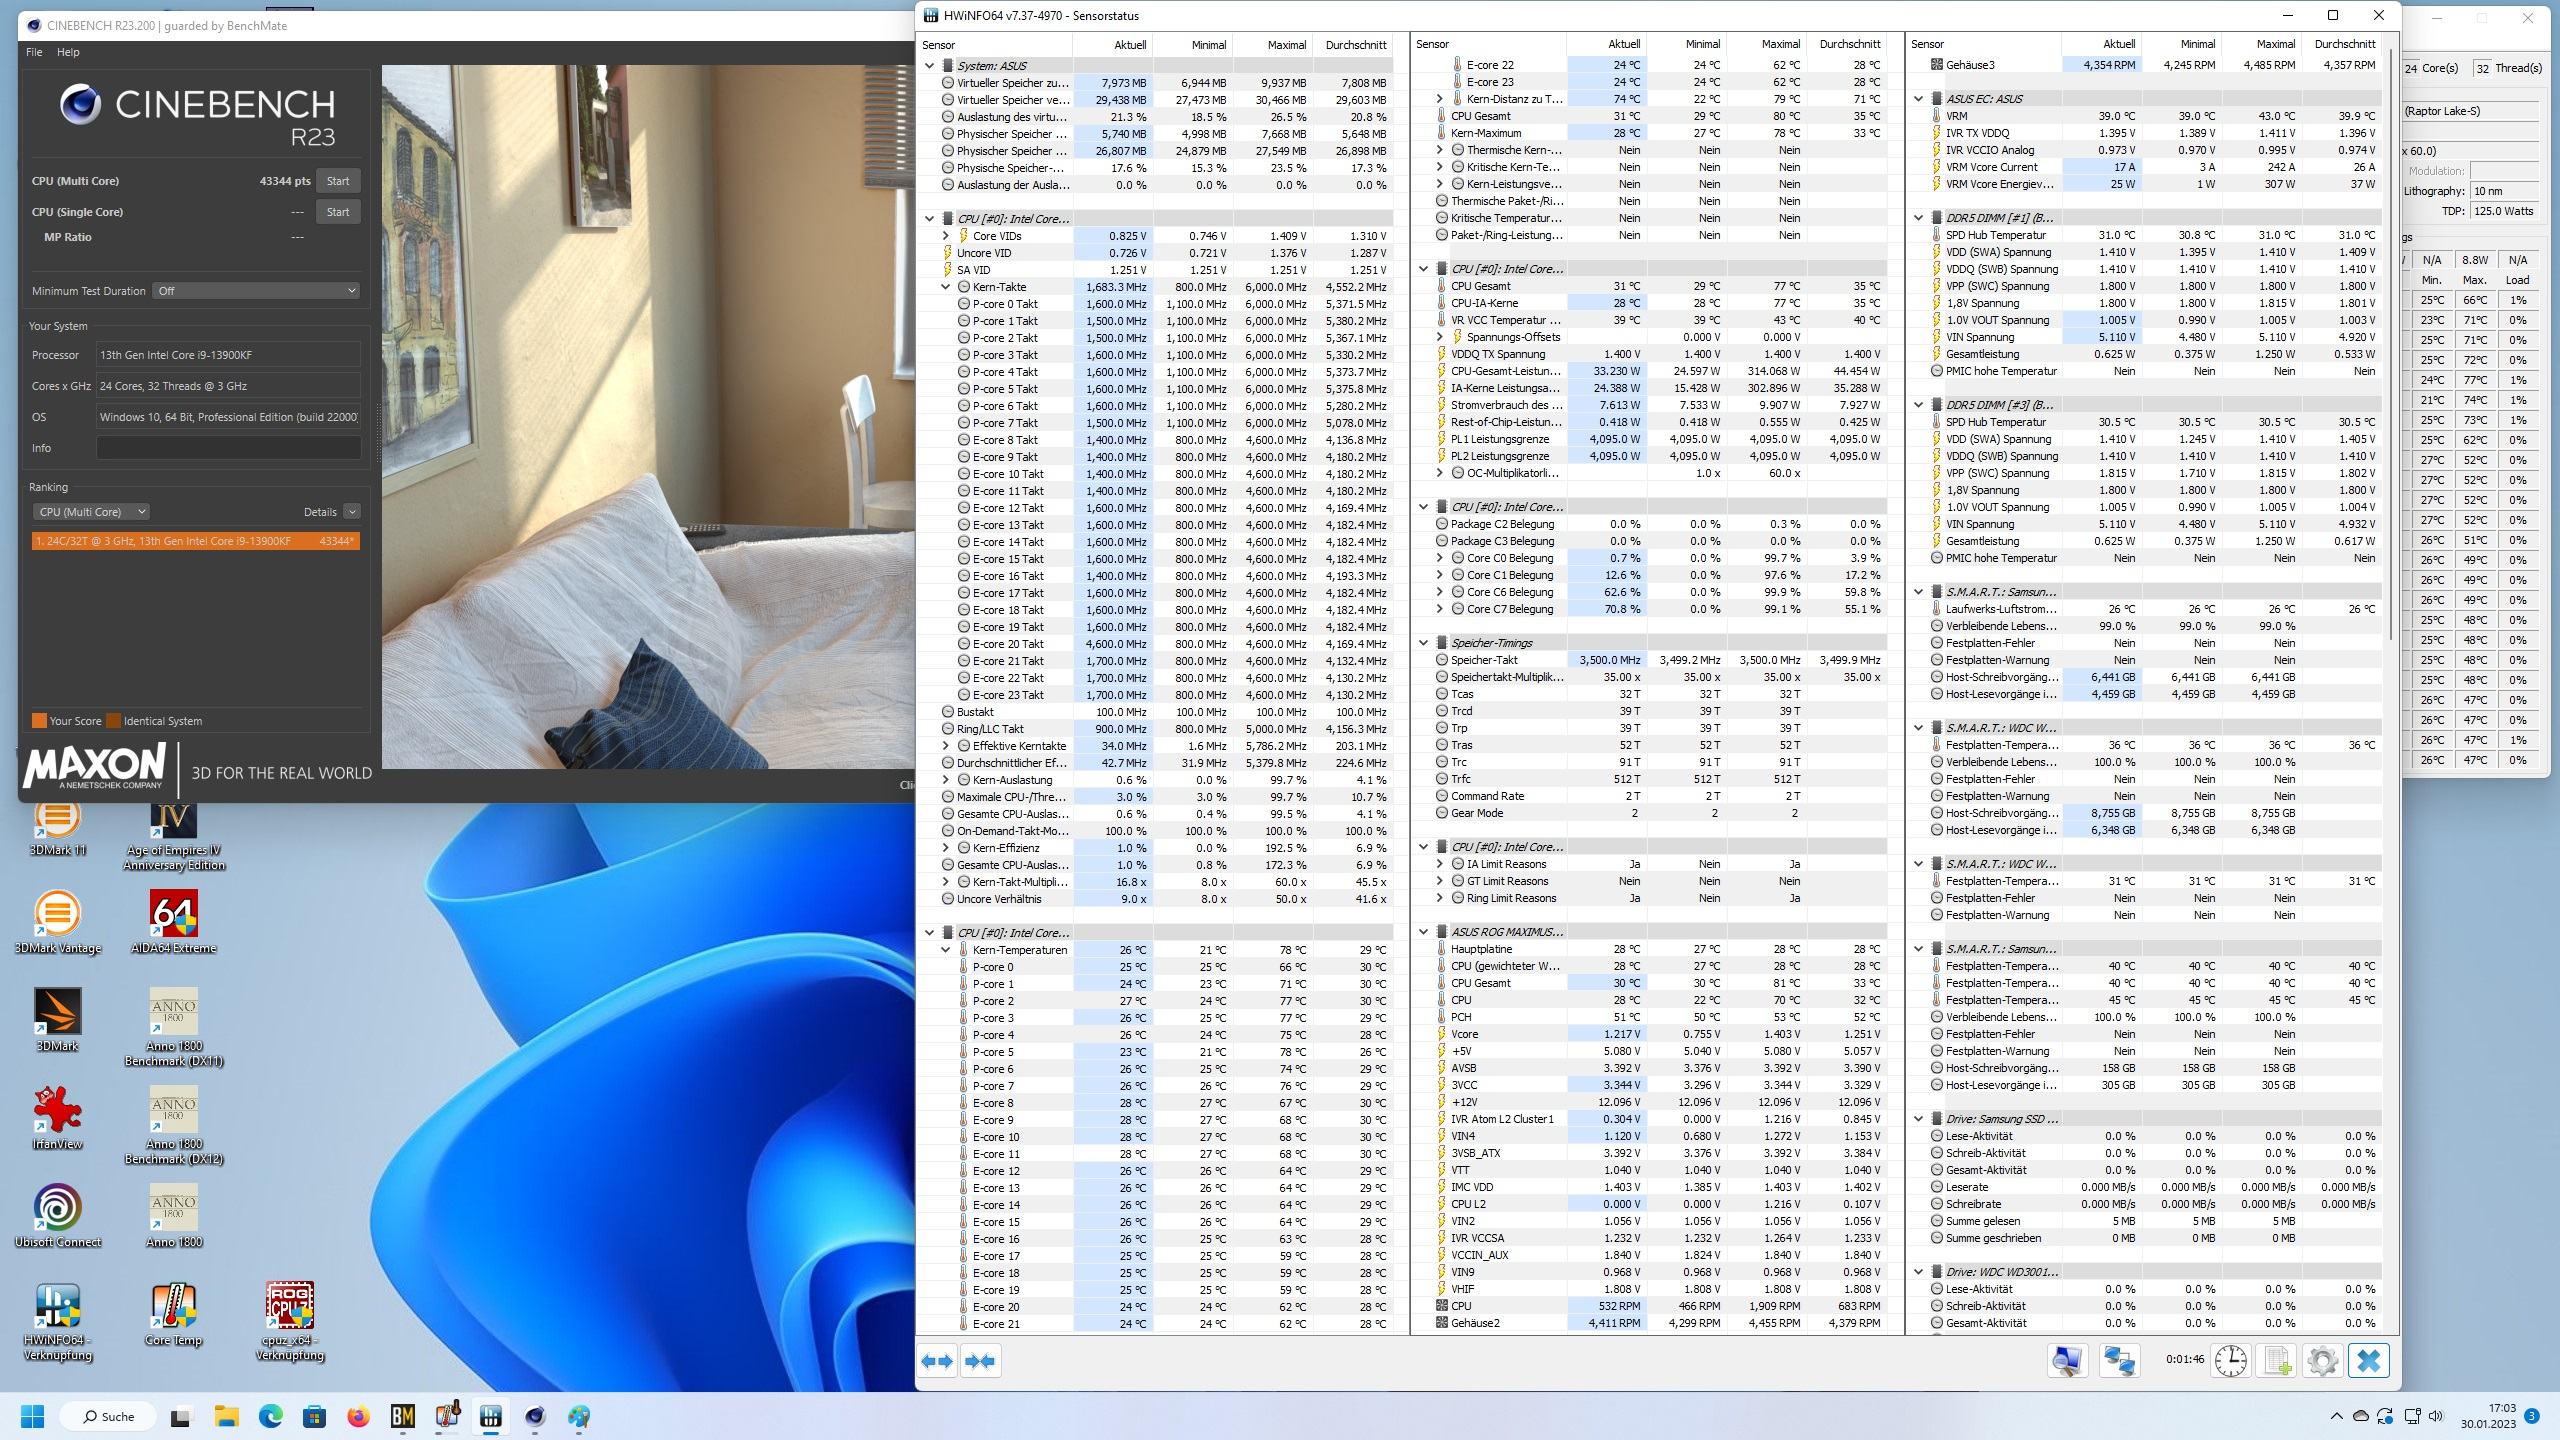Click the Cinebench taskbar icon
Image resolution: width=2560 pixels, height=1440 pixels.
click(x=535, y=1416)
